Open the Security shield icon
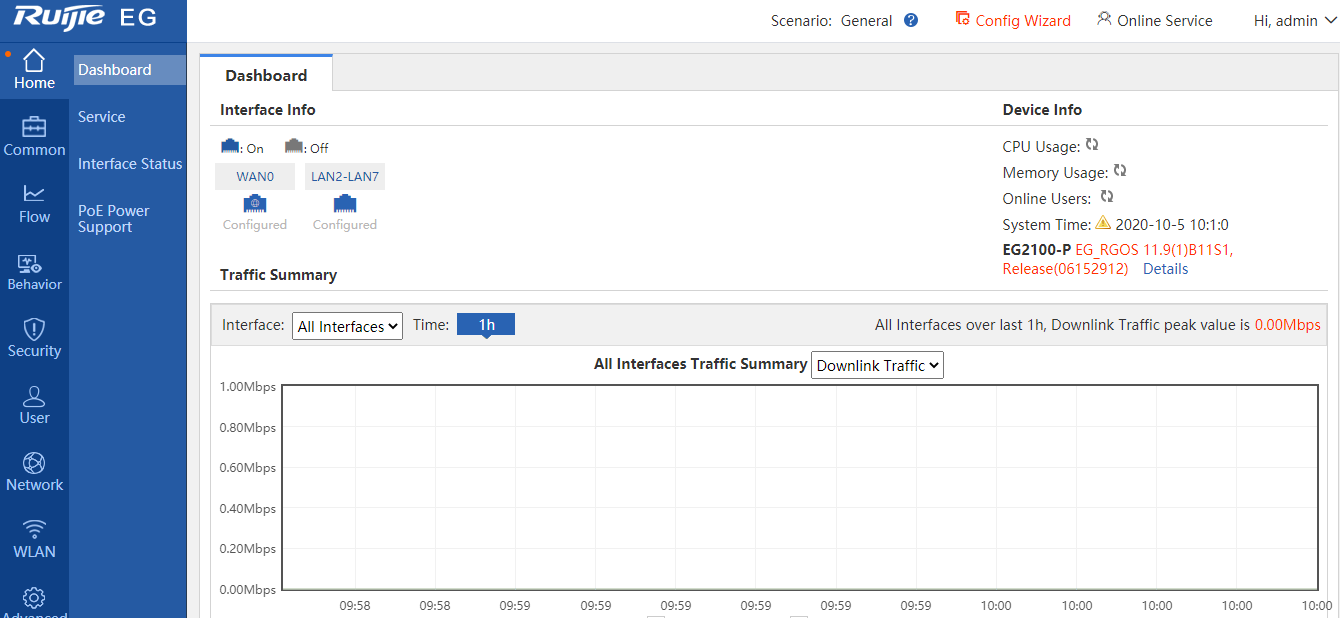This screenshot has height=618, width=1340. tap(34, 329)
